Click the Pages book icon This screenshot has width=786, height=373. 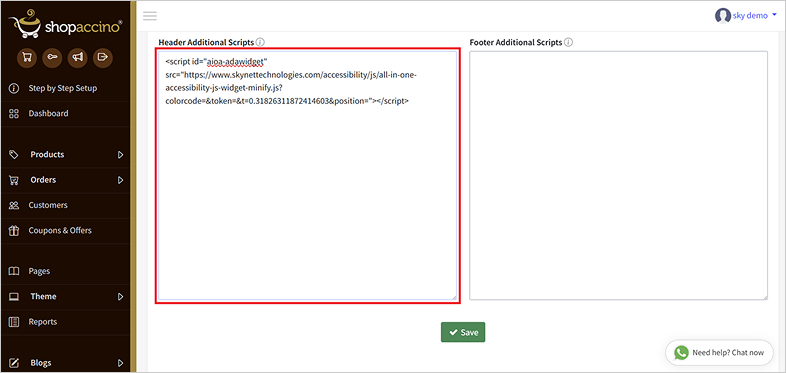click(x=14, y=271)
